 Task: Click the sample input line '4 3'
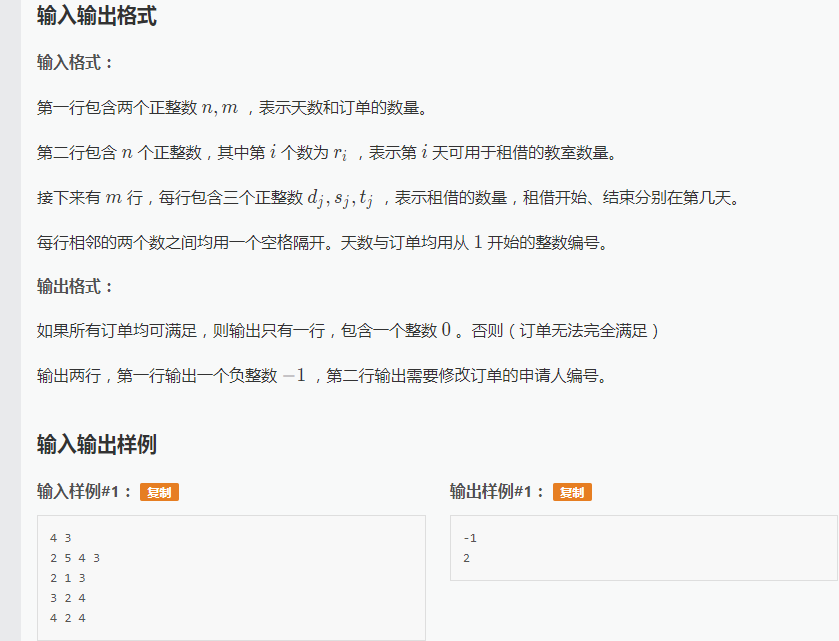(x=60, y=538)
